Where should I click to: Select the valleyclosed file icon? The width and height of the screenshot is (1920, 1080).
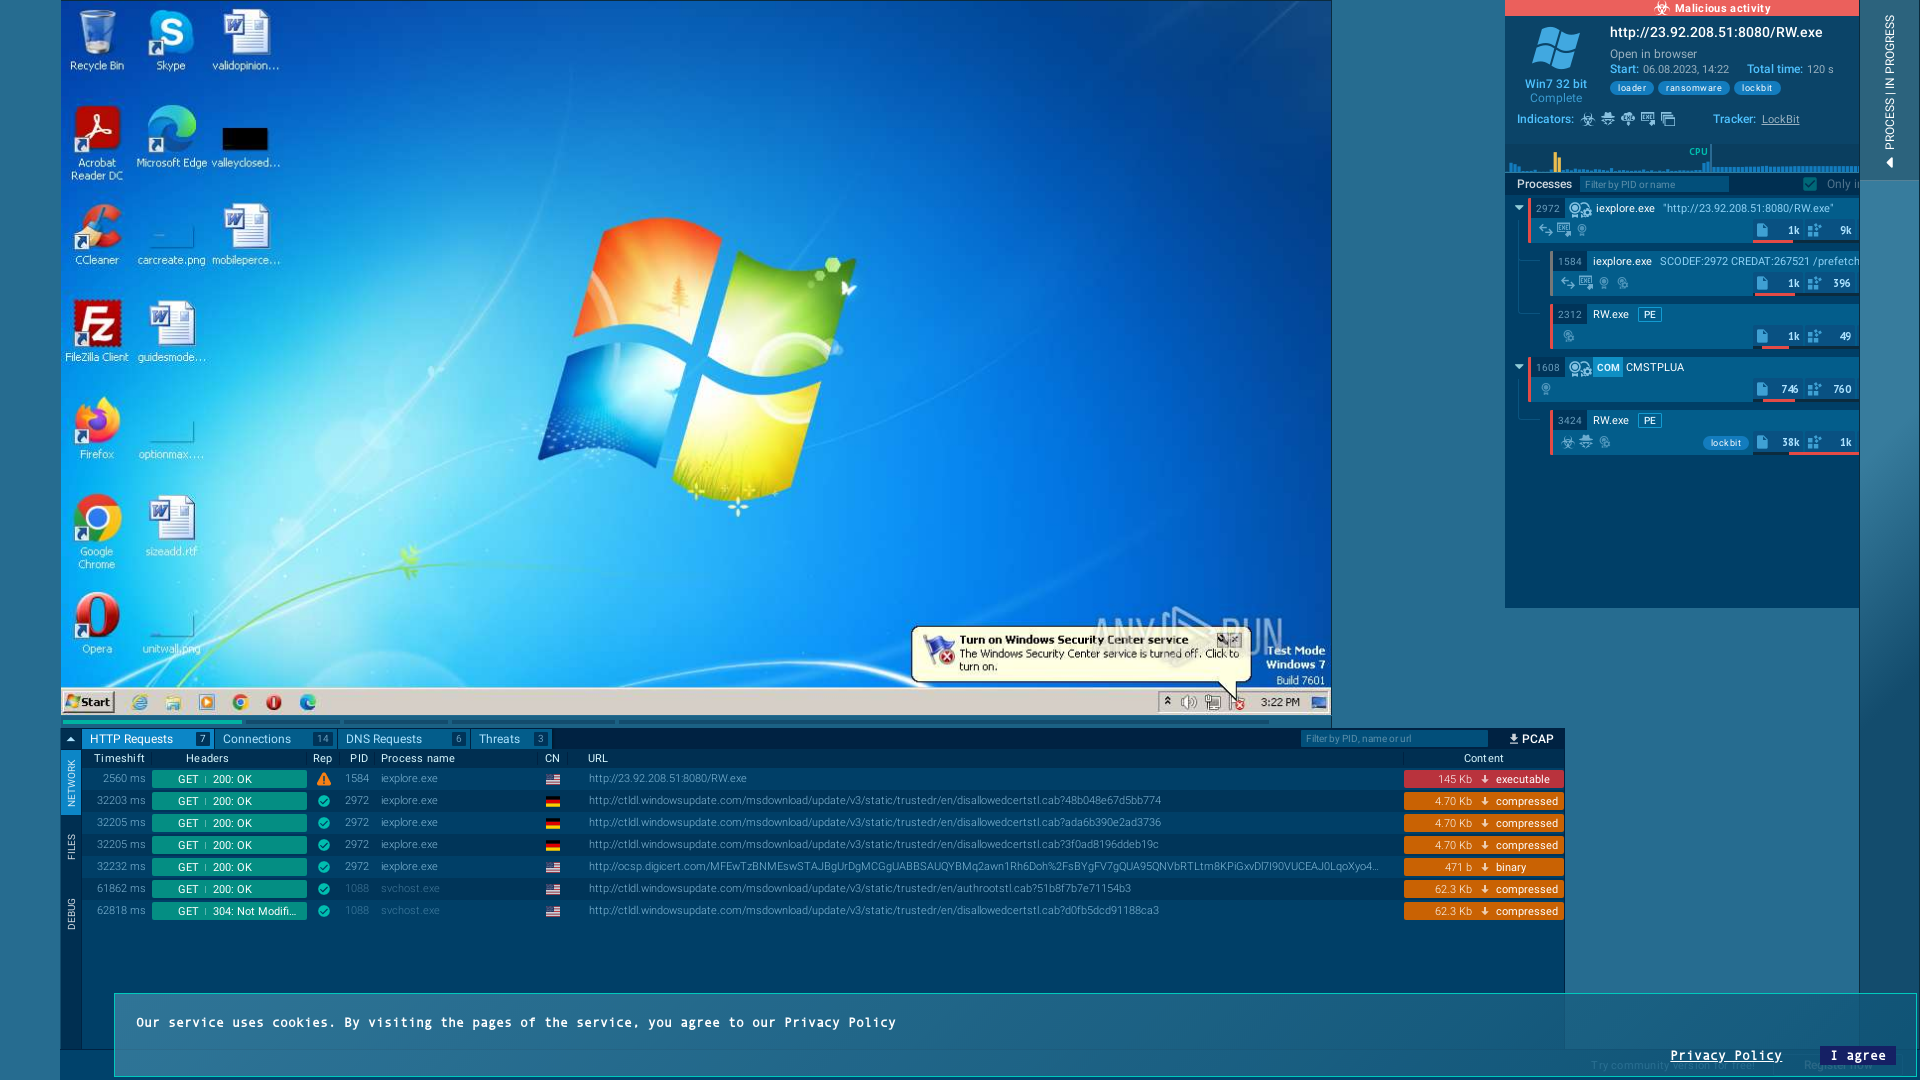click(x=246, y=146)
